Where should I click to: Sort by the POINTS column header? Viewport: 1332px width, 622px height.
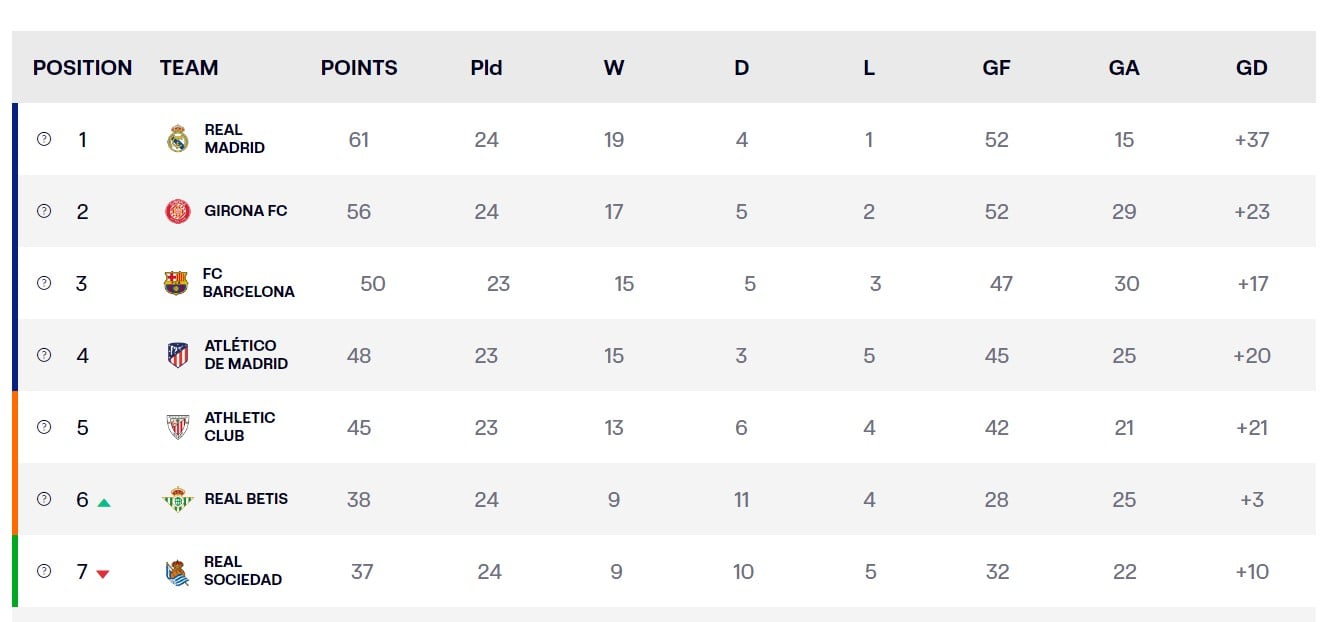tap(359, 68)
